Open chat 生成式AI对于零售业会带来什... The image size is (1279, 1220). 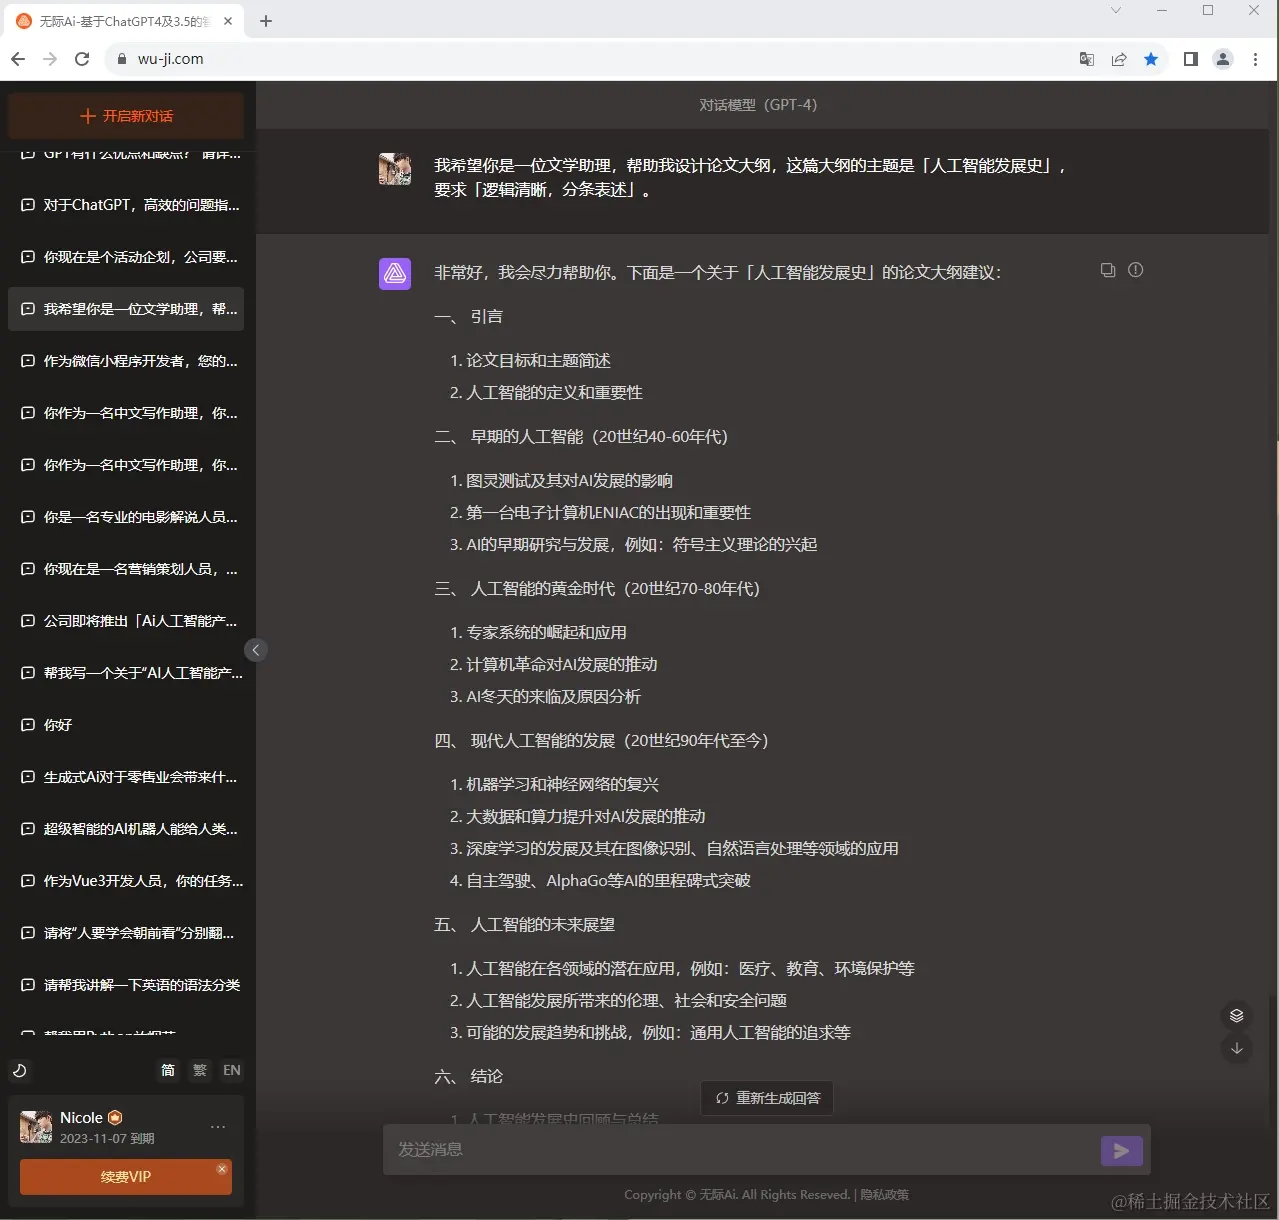point(126,777)
